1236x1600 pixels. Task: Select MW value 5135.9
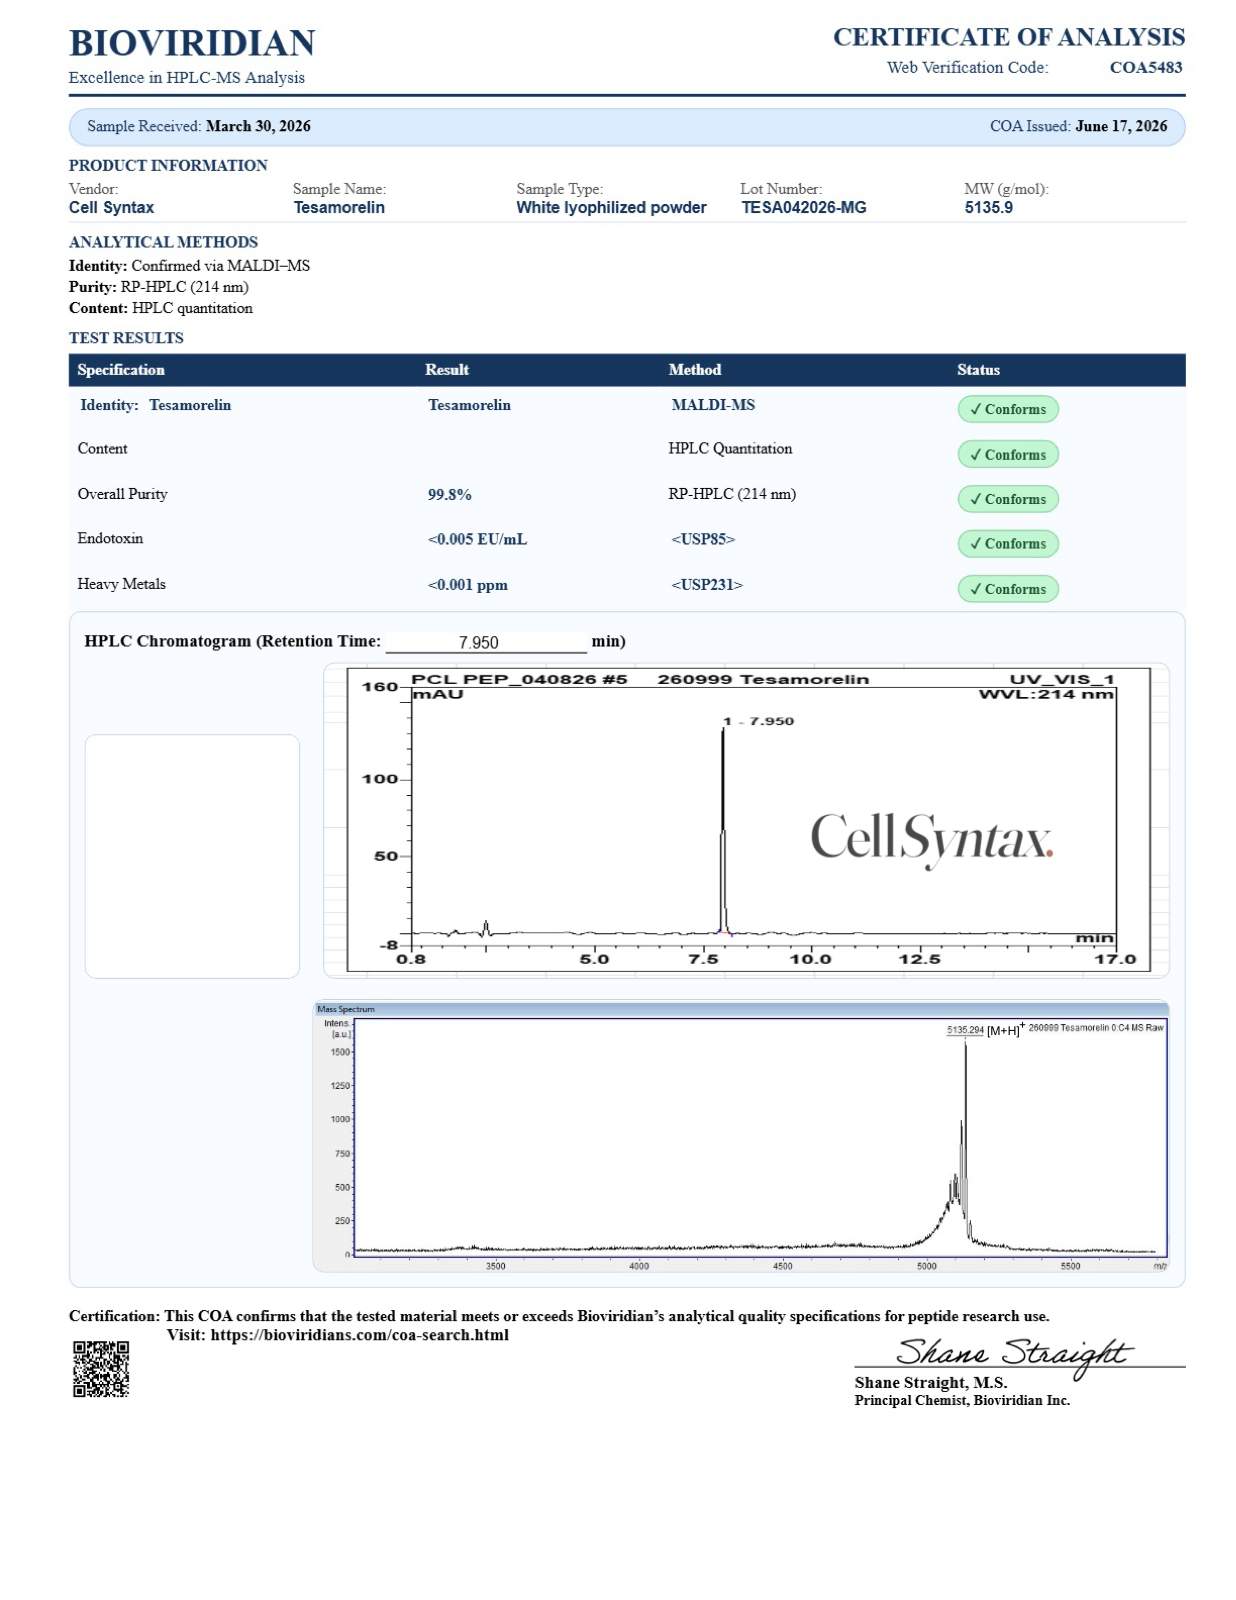[x=988, y=208]
